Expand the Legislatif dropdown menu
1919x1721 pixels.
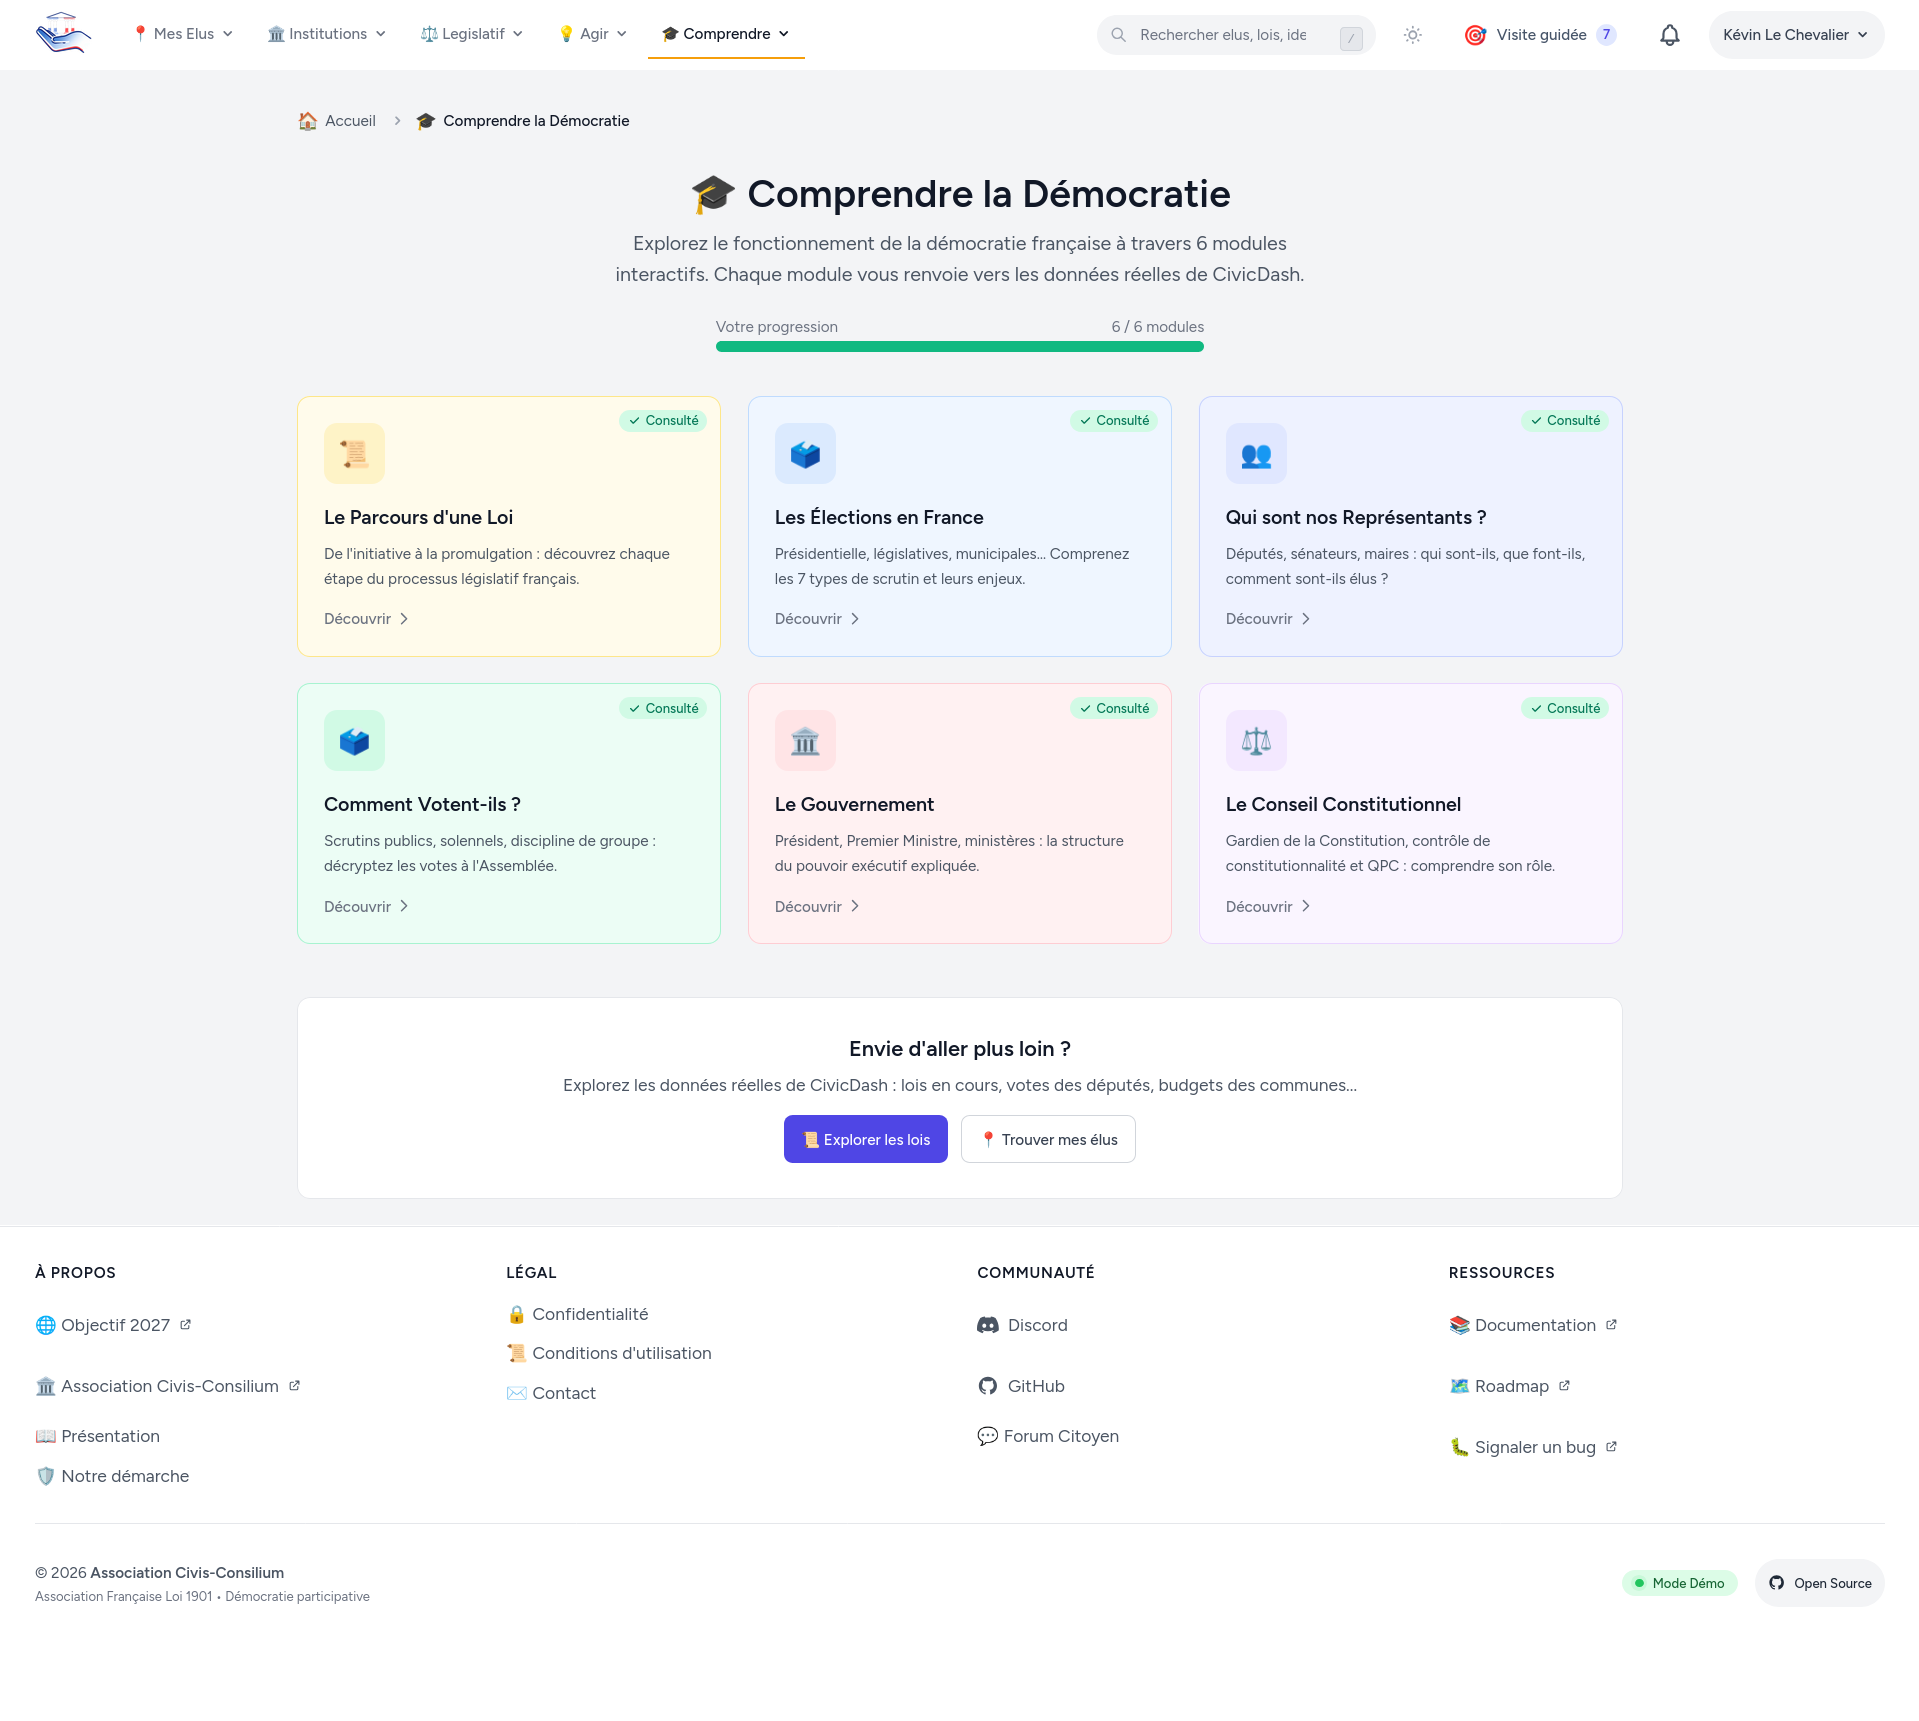pyautogui.click(x=472, y=34)
